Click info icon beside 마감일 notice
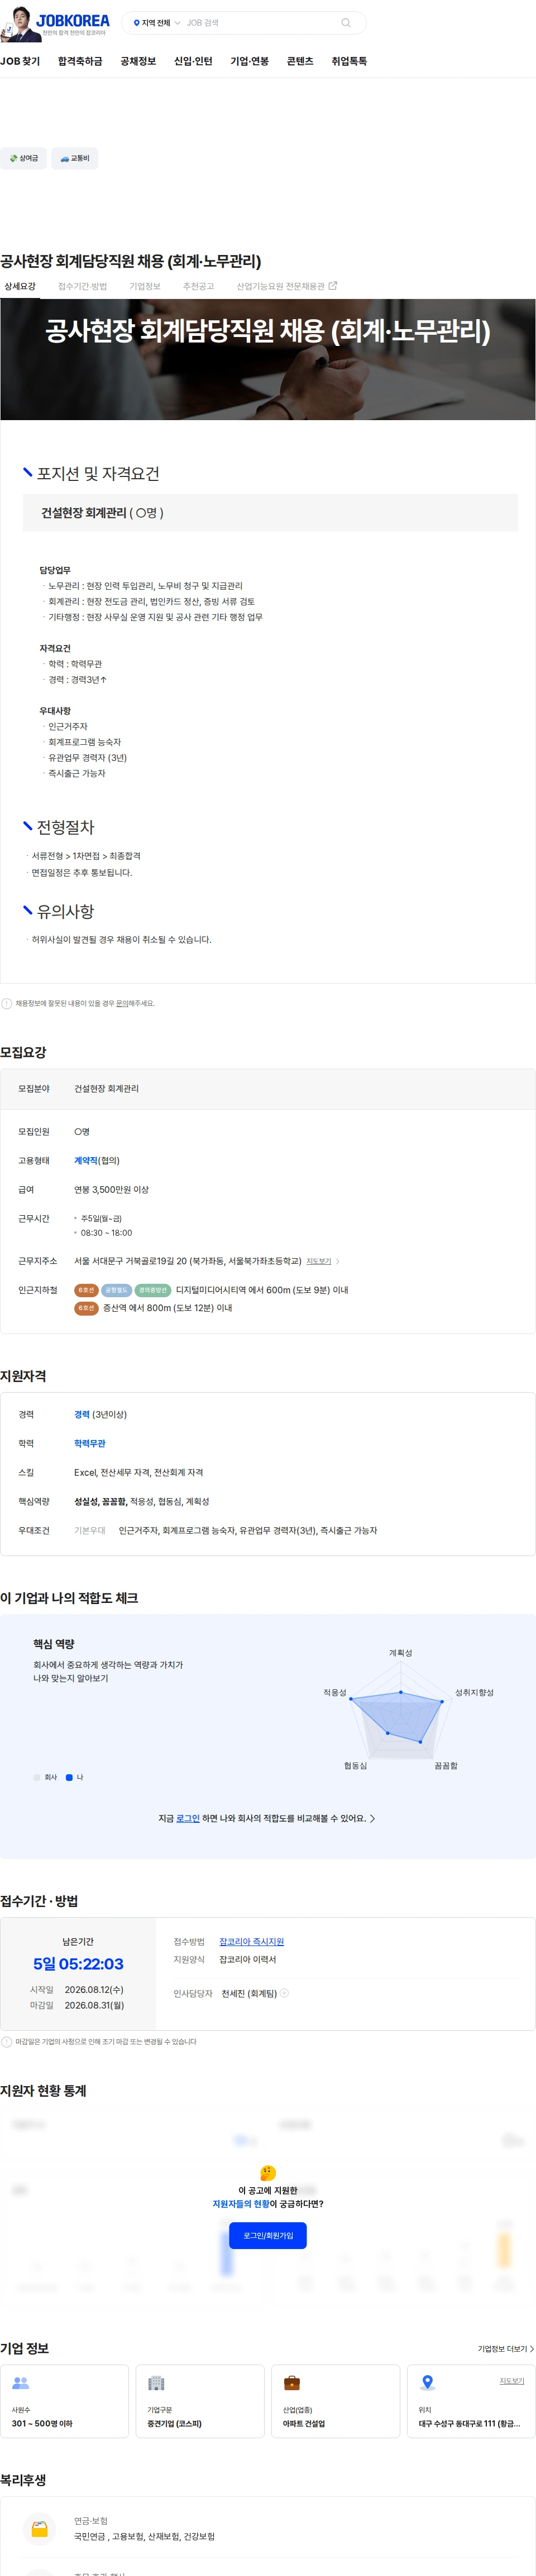This screenshot has height=2576, width=536. point(7,2042)
